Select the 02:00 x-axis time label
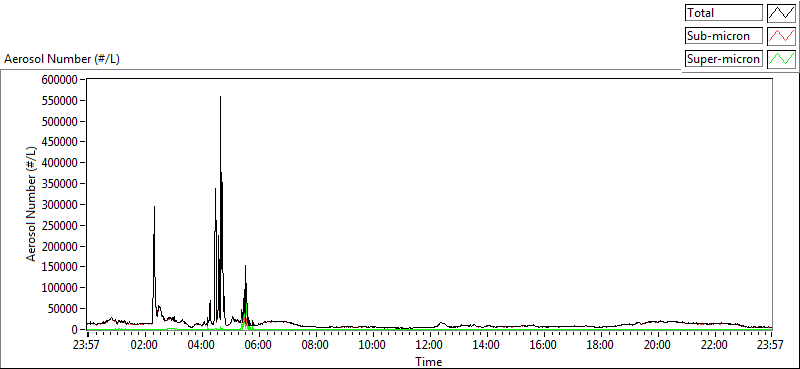Screen dimensions: 800x369 point(144,345)
